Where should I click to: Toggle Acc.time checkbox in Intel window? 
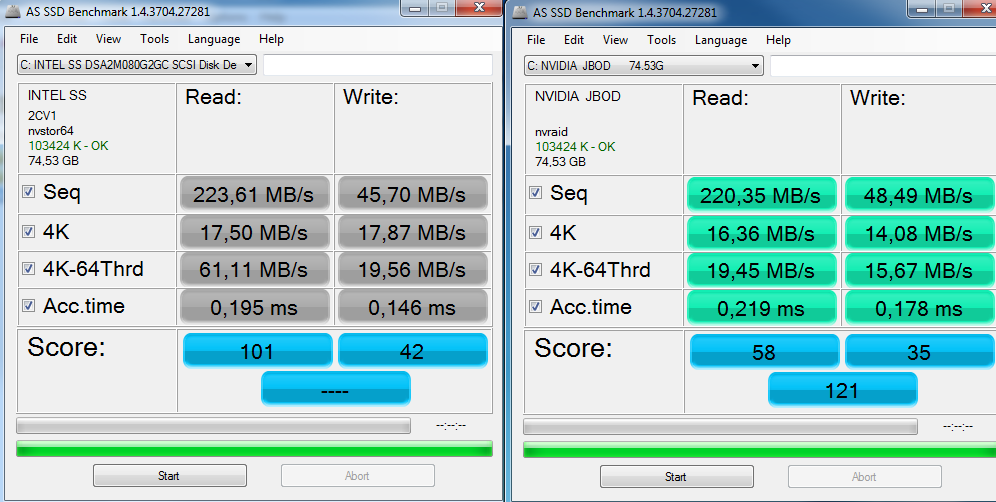coord(29,306)
